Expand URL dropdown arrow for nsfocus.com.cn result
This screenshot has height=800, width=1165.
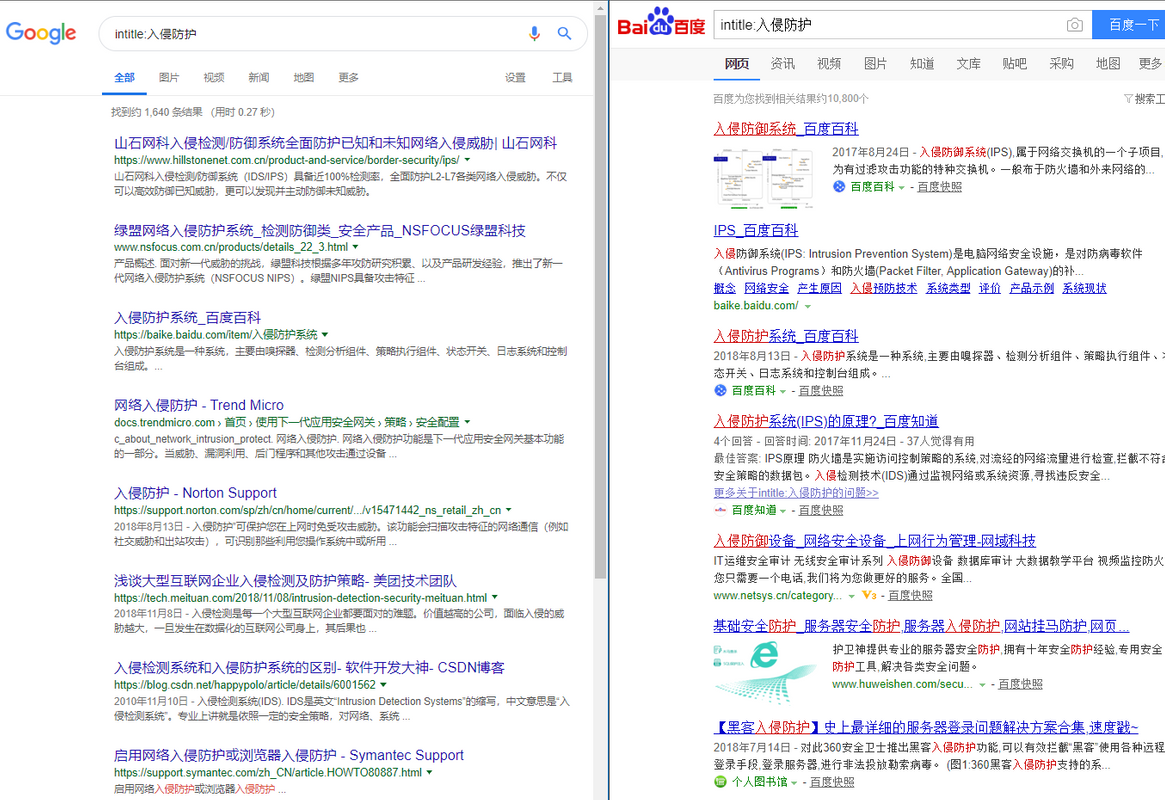point(355,247)
